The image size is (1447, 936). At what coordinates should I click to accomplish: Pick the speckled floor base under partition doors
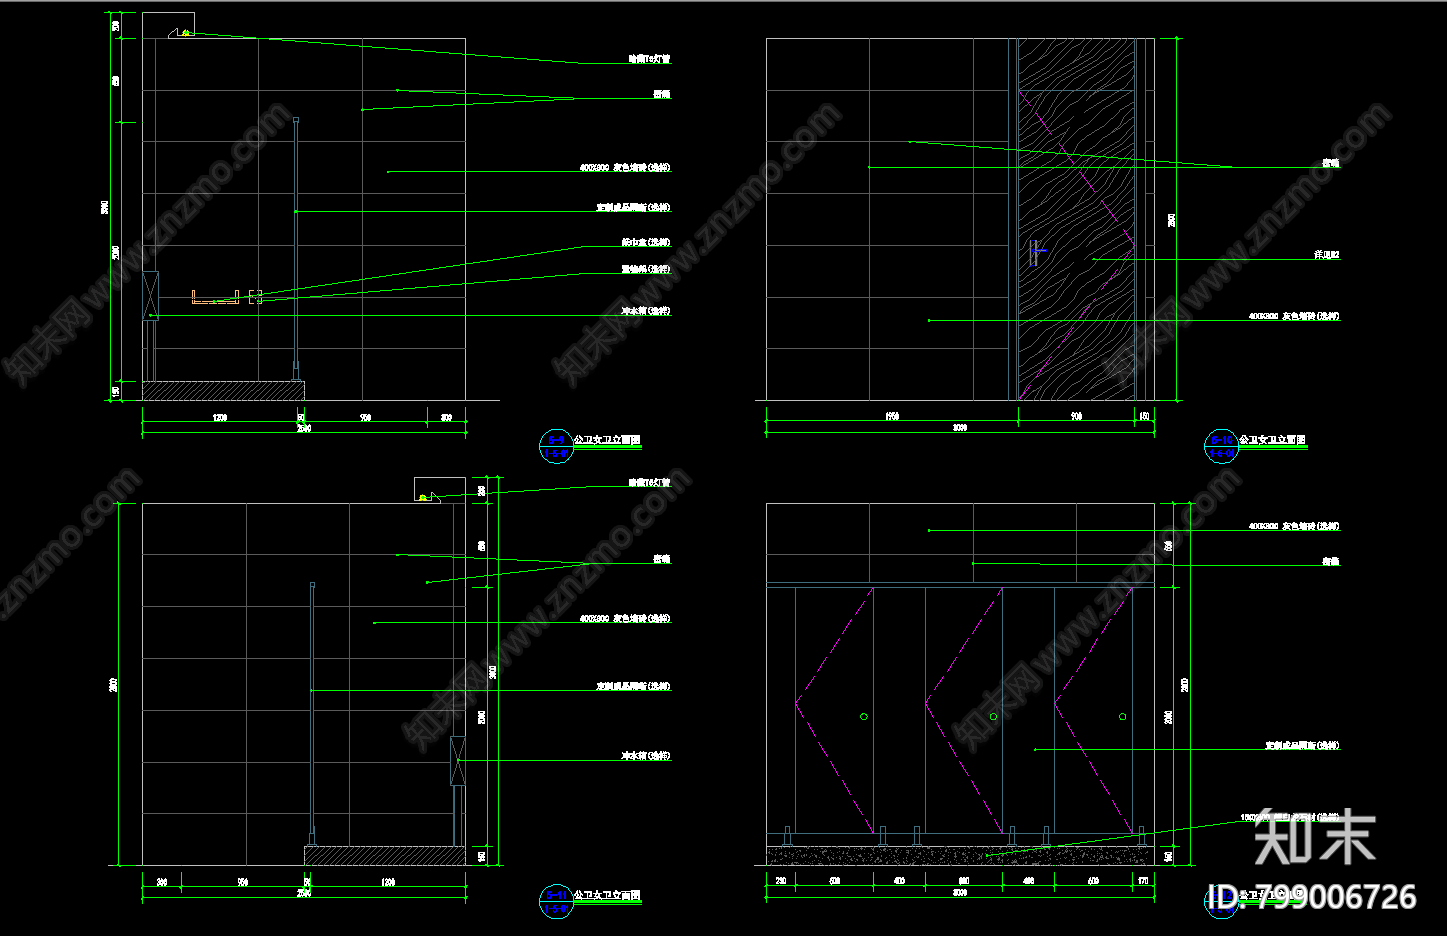(960, 855)
